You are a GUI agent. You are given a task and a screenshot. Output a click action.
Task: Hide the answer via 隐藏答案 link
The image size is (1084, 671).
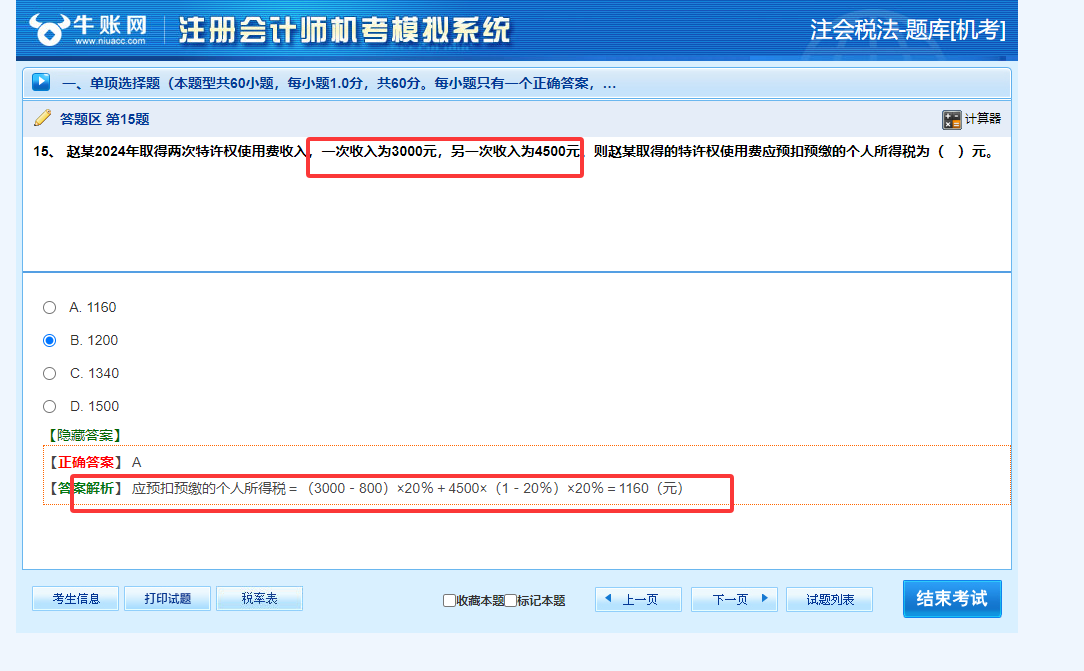point(85,435)
